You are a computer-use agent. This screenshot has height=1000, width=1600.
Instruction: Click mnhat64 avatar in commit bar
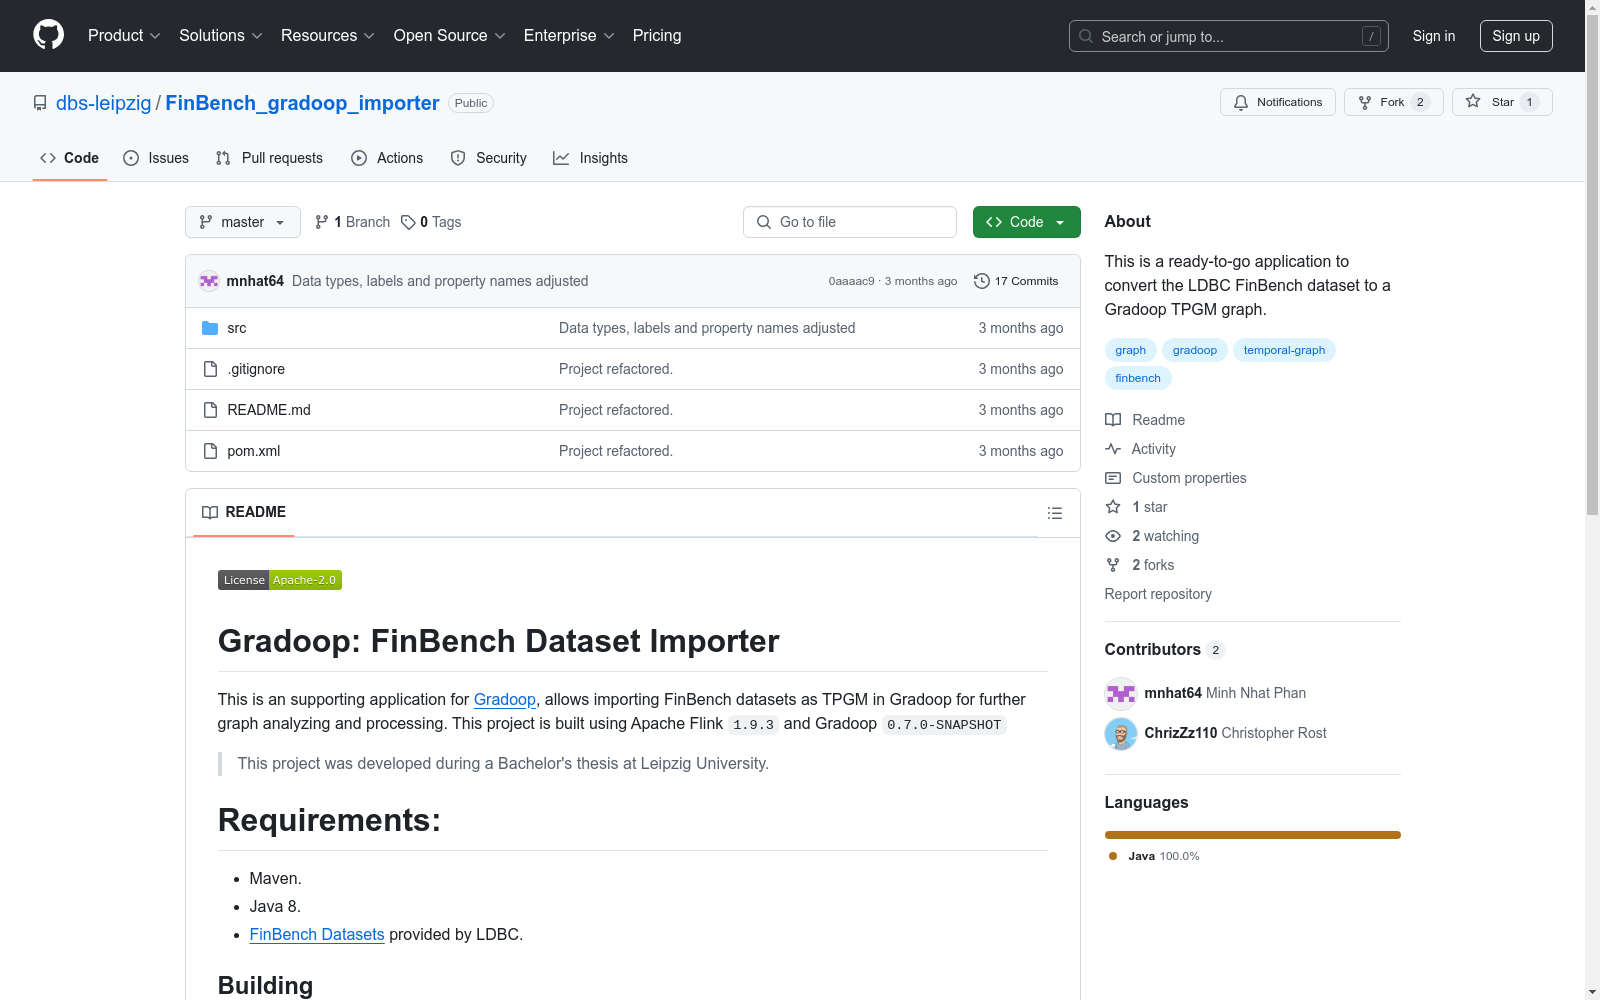pyautogui.click(x=209, y=281)
